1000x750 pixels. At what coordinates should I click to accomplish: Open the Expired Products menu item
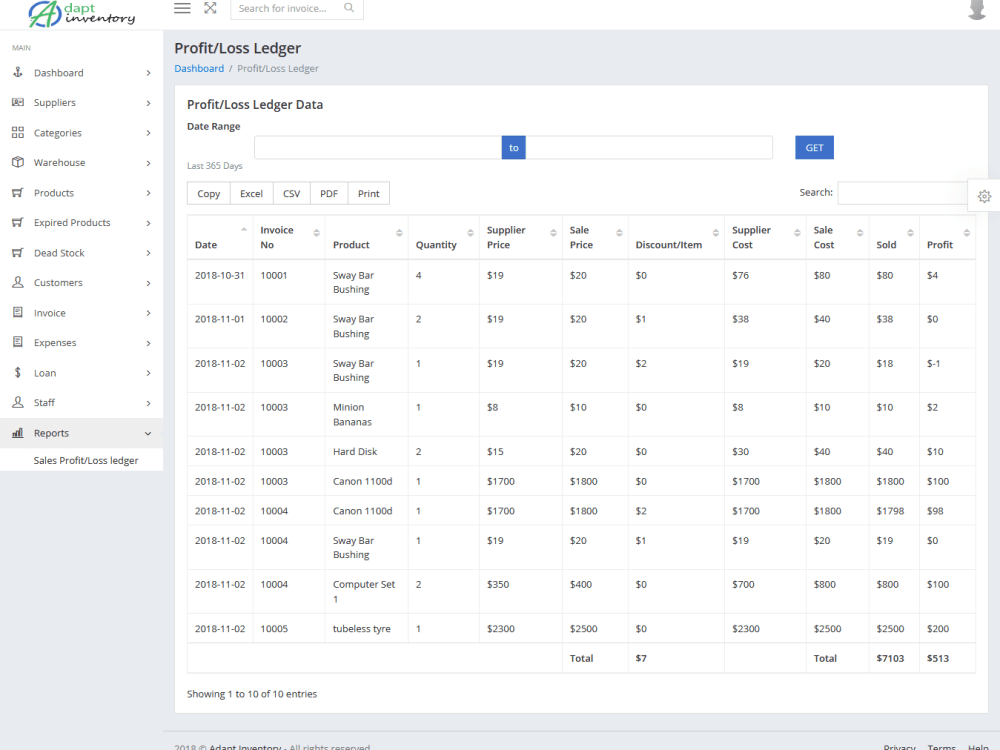[x=82, y=223]
